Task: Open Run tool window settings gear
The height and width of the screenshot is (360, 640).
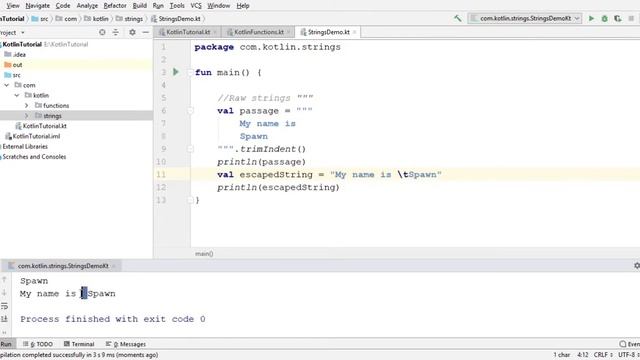Action: click(x=637, y=266)
